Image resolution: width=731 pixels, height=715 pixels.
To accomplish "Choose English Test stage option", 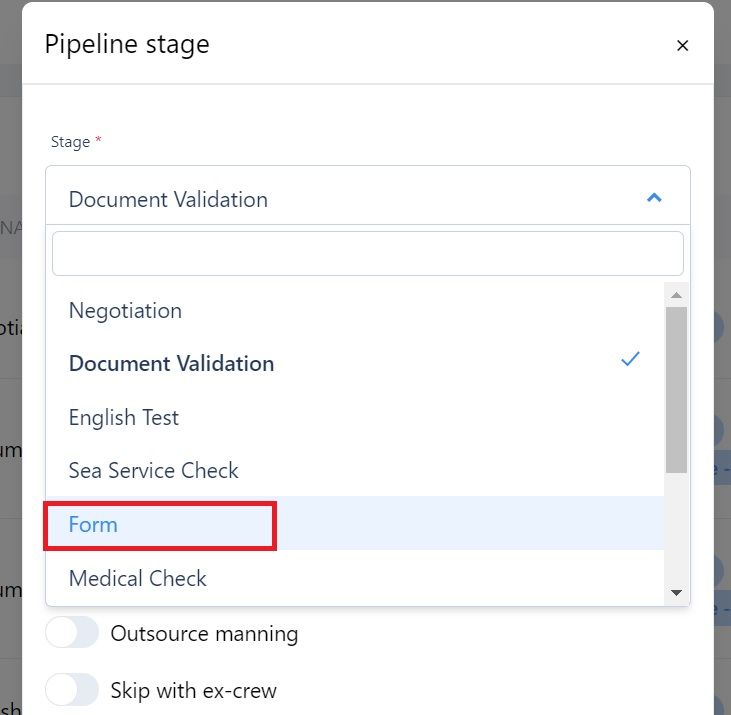I will click(x=355, y=417).
